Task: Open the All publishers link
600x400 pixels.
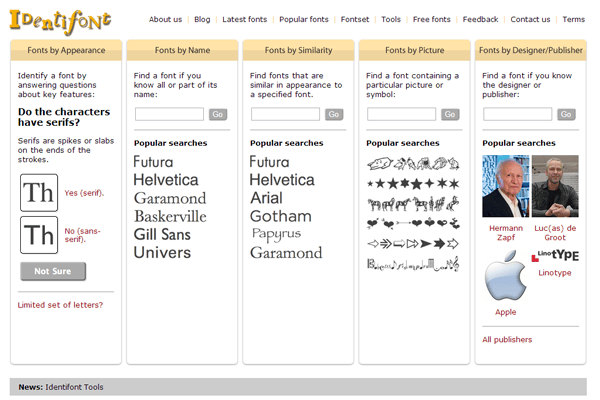Action: tap(507, 340)
